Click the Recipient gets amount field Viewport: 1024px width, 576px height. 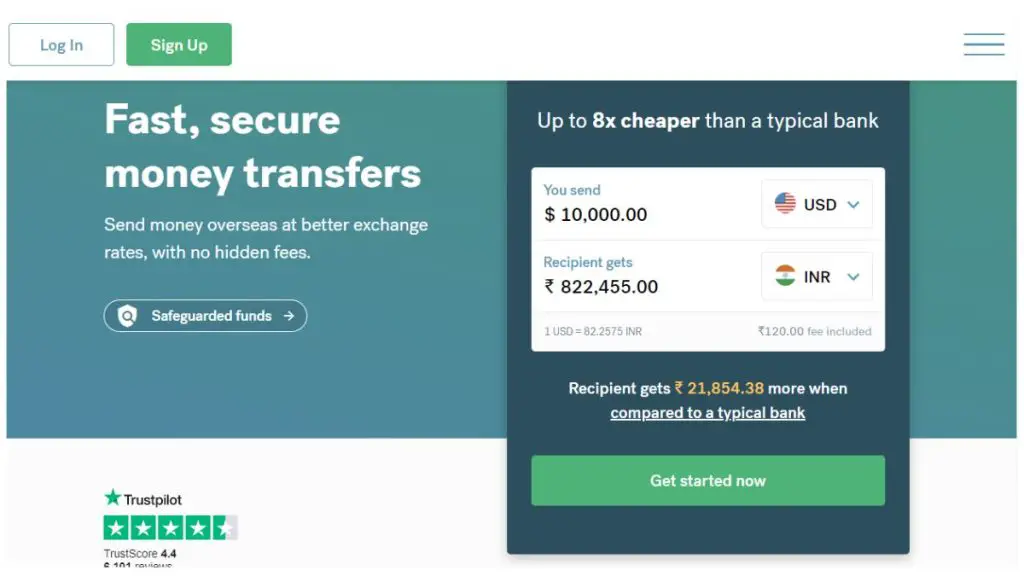(647, 276)
